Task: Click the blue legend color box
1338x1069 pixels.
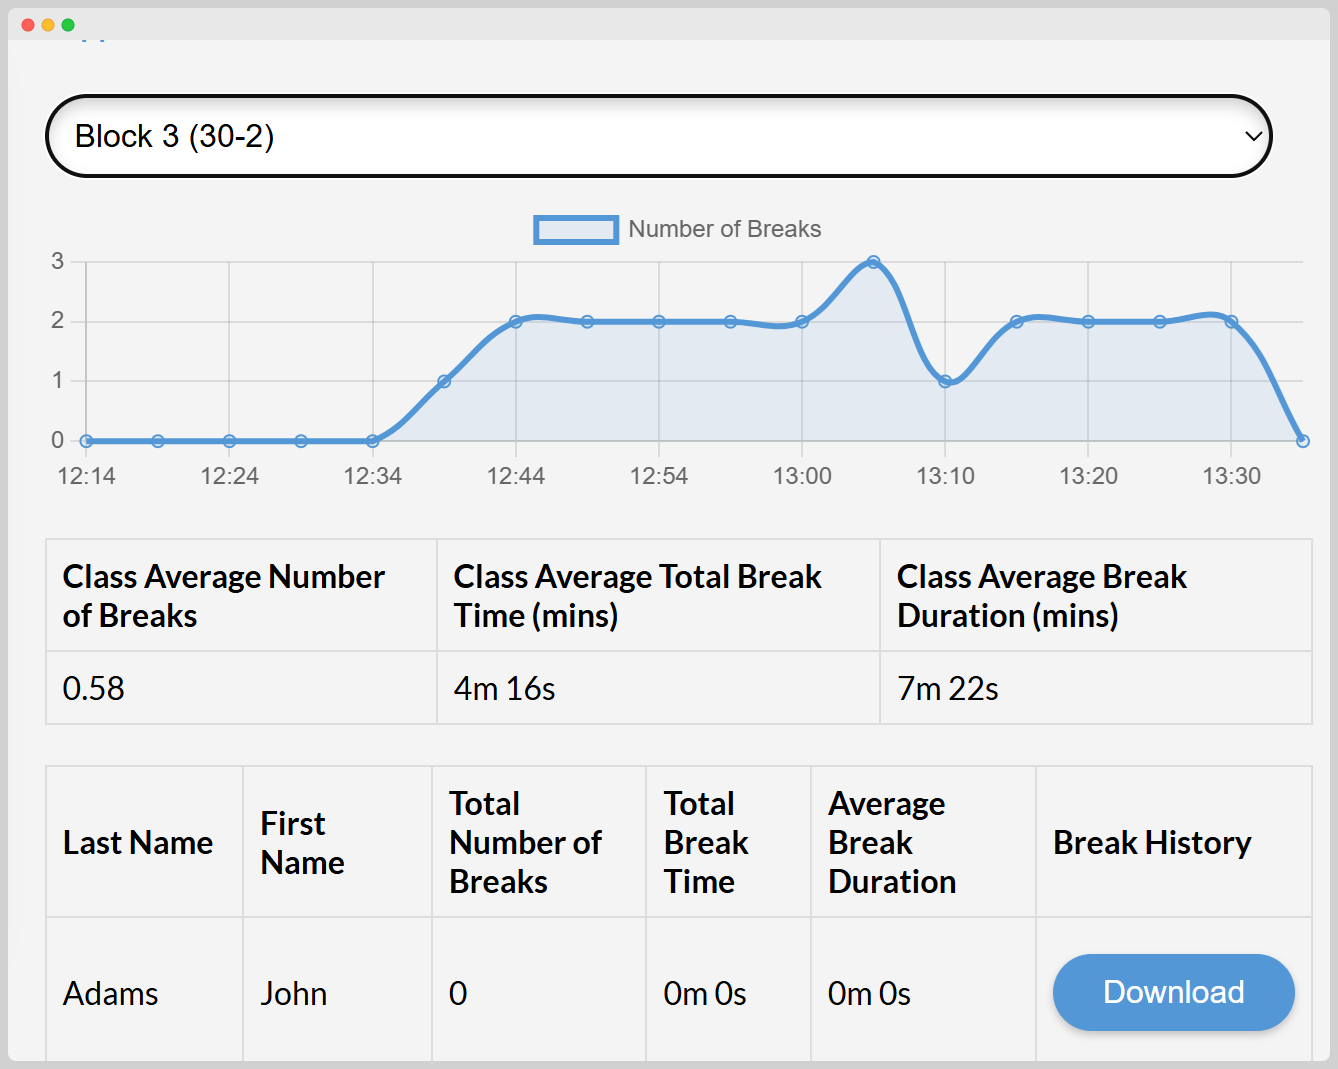Action: coord(576,229)
